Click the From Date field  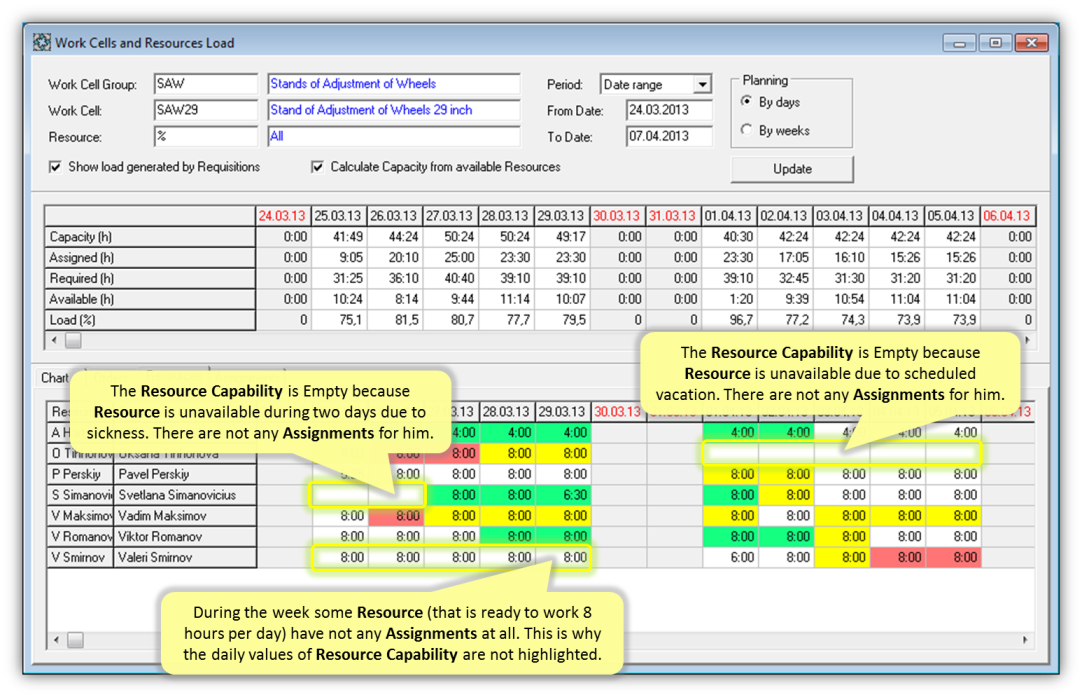669,110
